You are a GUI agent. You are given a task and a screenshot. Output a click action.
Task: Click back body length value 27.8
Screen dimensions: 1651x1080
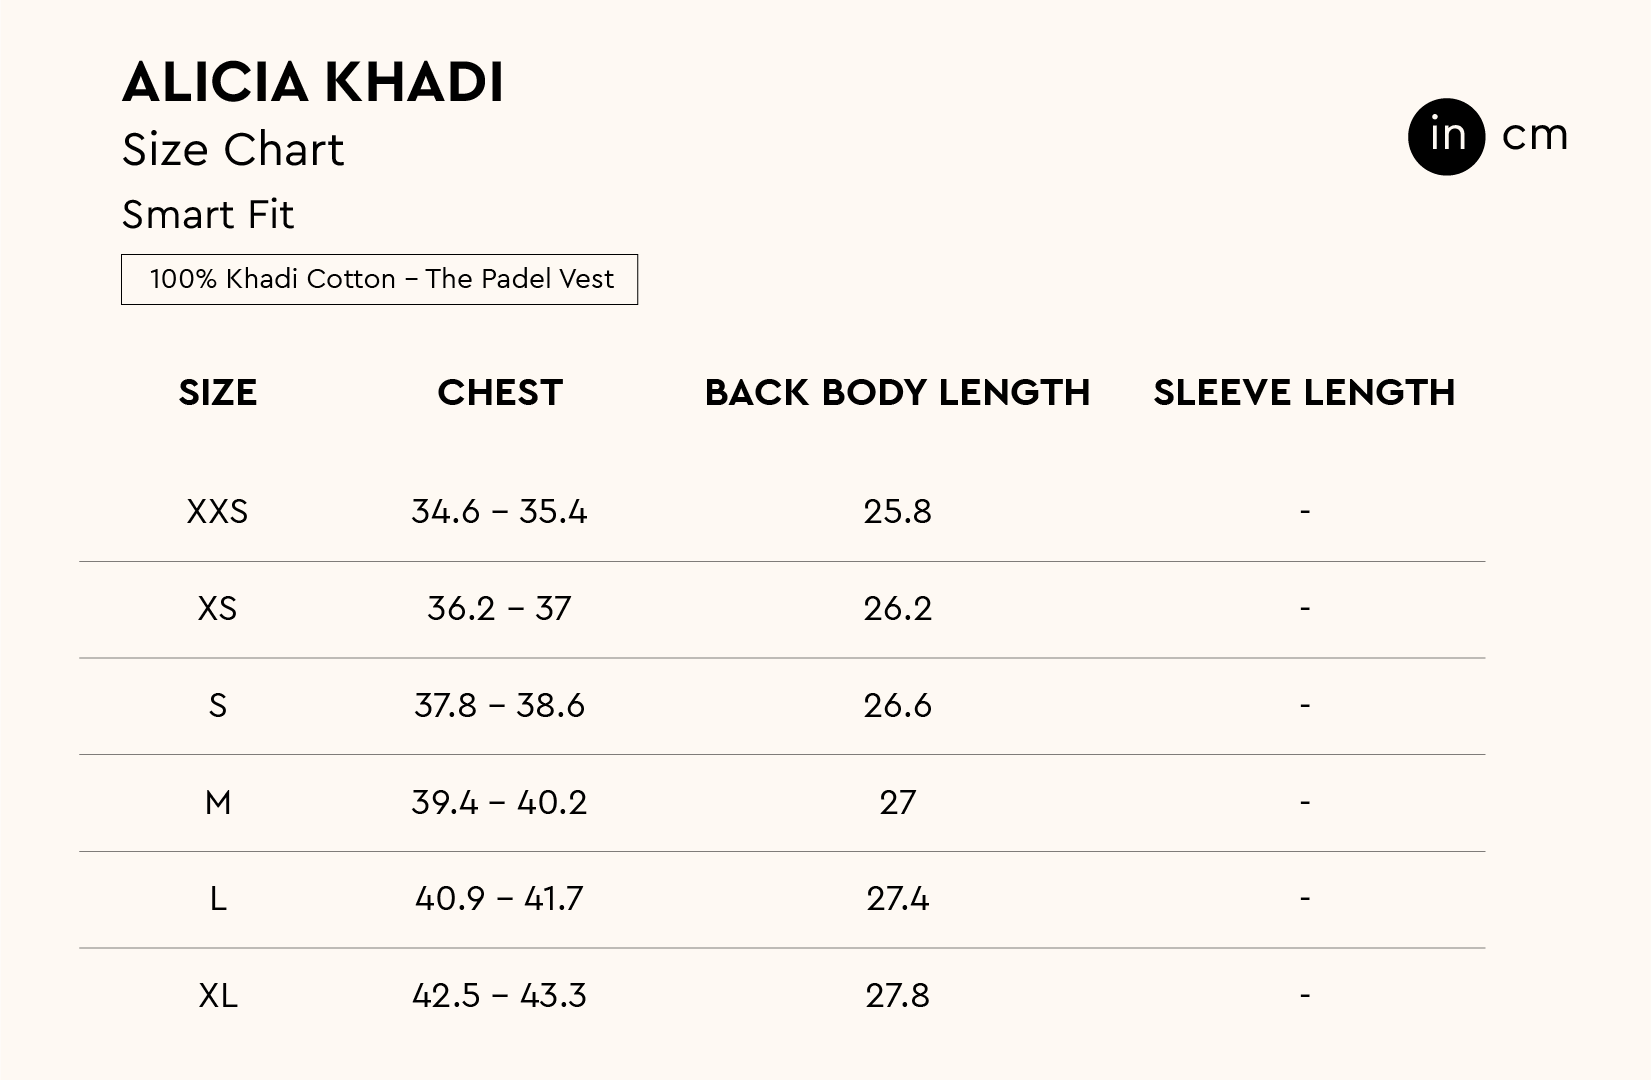click(x=897, y=996)
